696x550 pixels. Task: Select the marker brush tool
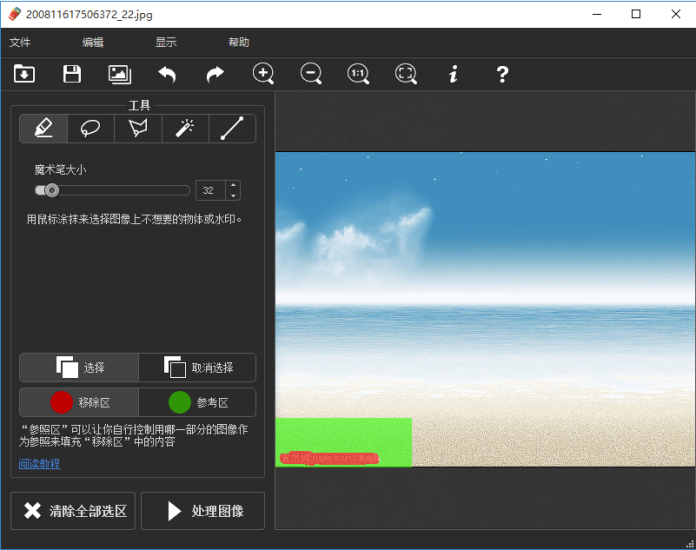(x=43, y=129)
